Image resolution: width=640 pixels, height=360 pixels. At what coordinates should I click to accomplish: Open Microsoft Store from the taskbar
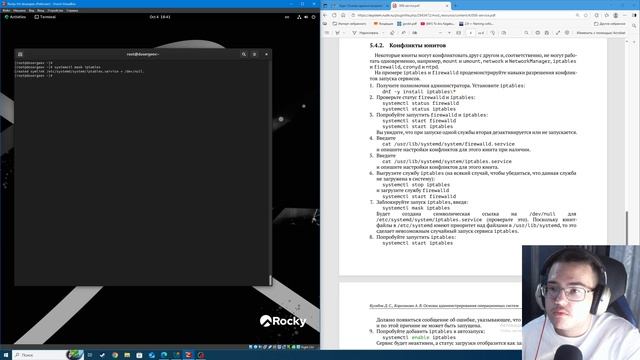click(139, 355)
